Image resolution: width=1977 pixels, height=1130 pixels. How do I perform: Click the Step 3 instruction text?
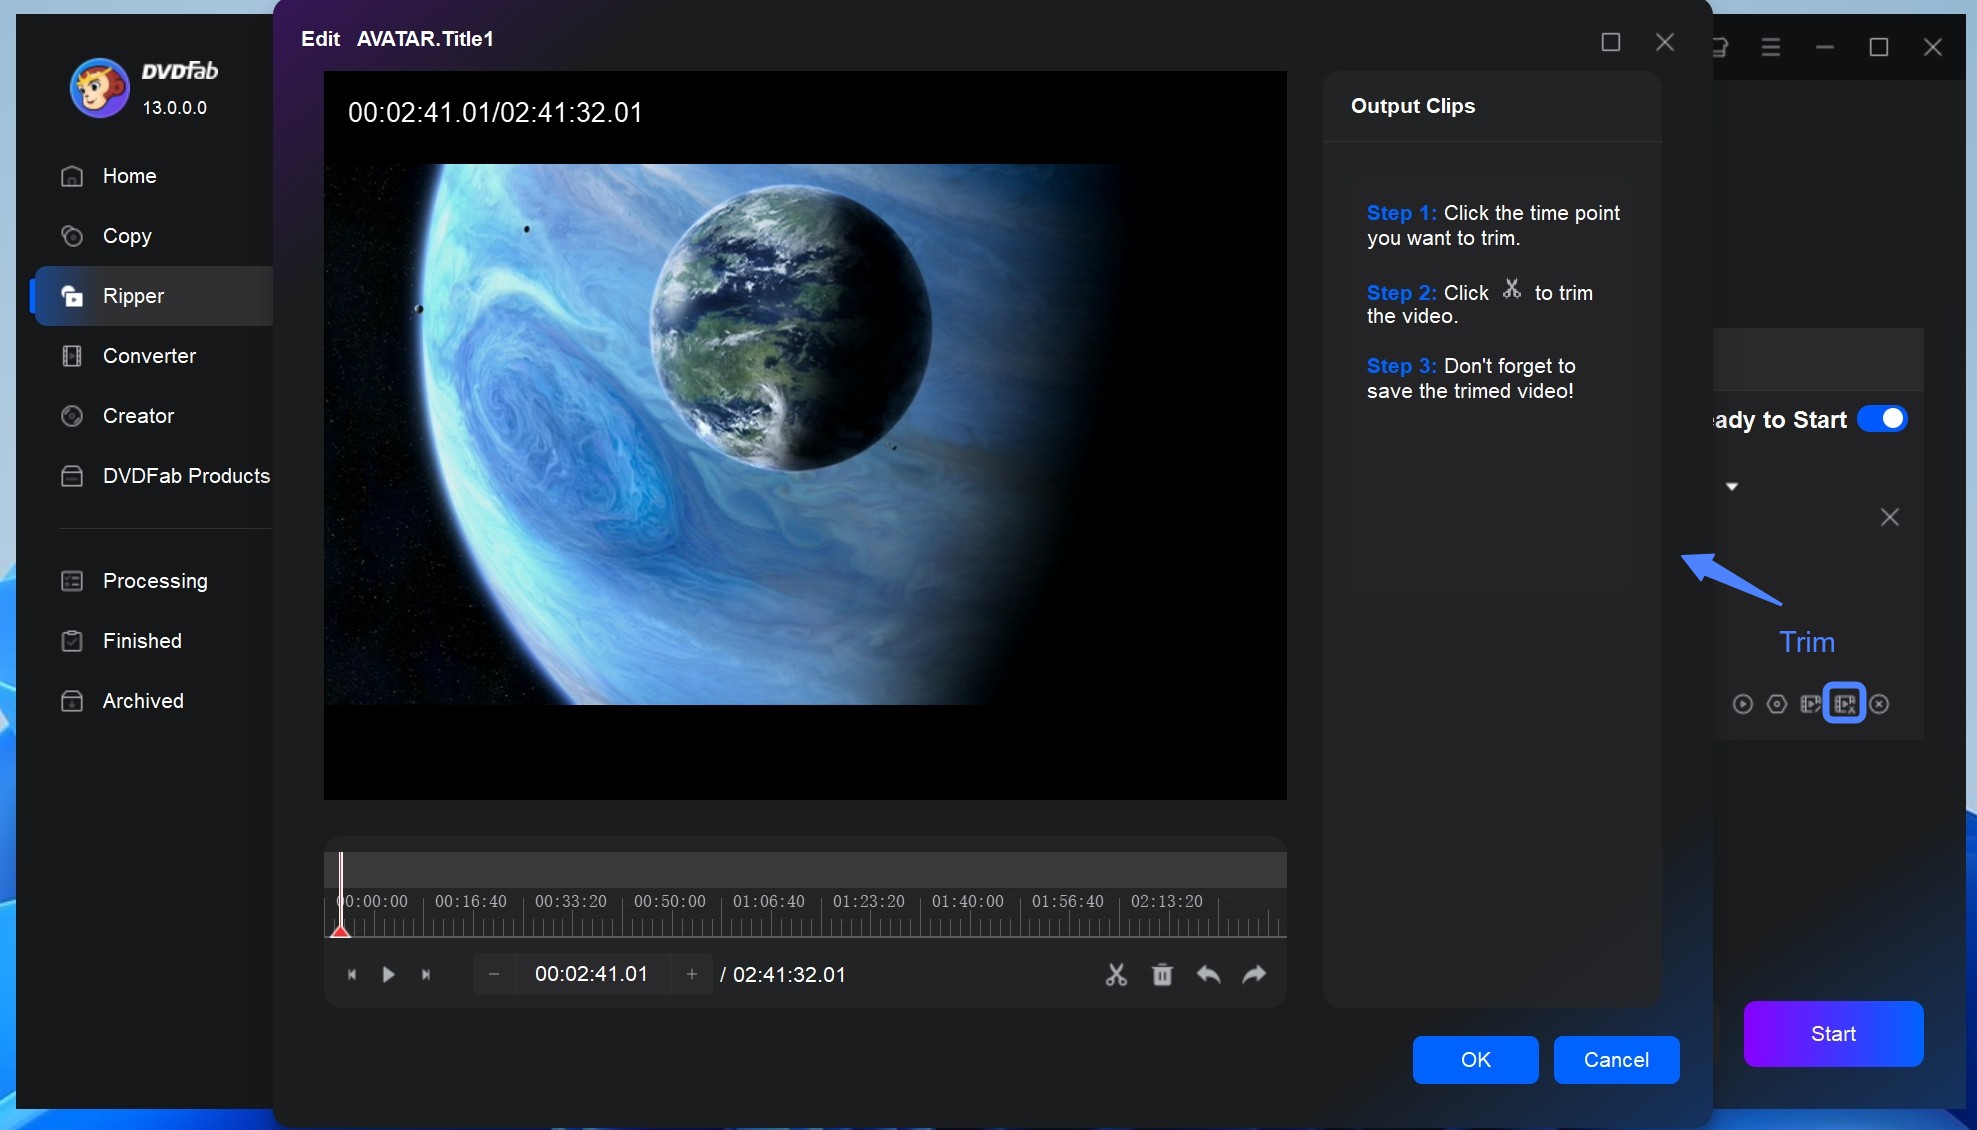tap(1471, 379)
